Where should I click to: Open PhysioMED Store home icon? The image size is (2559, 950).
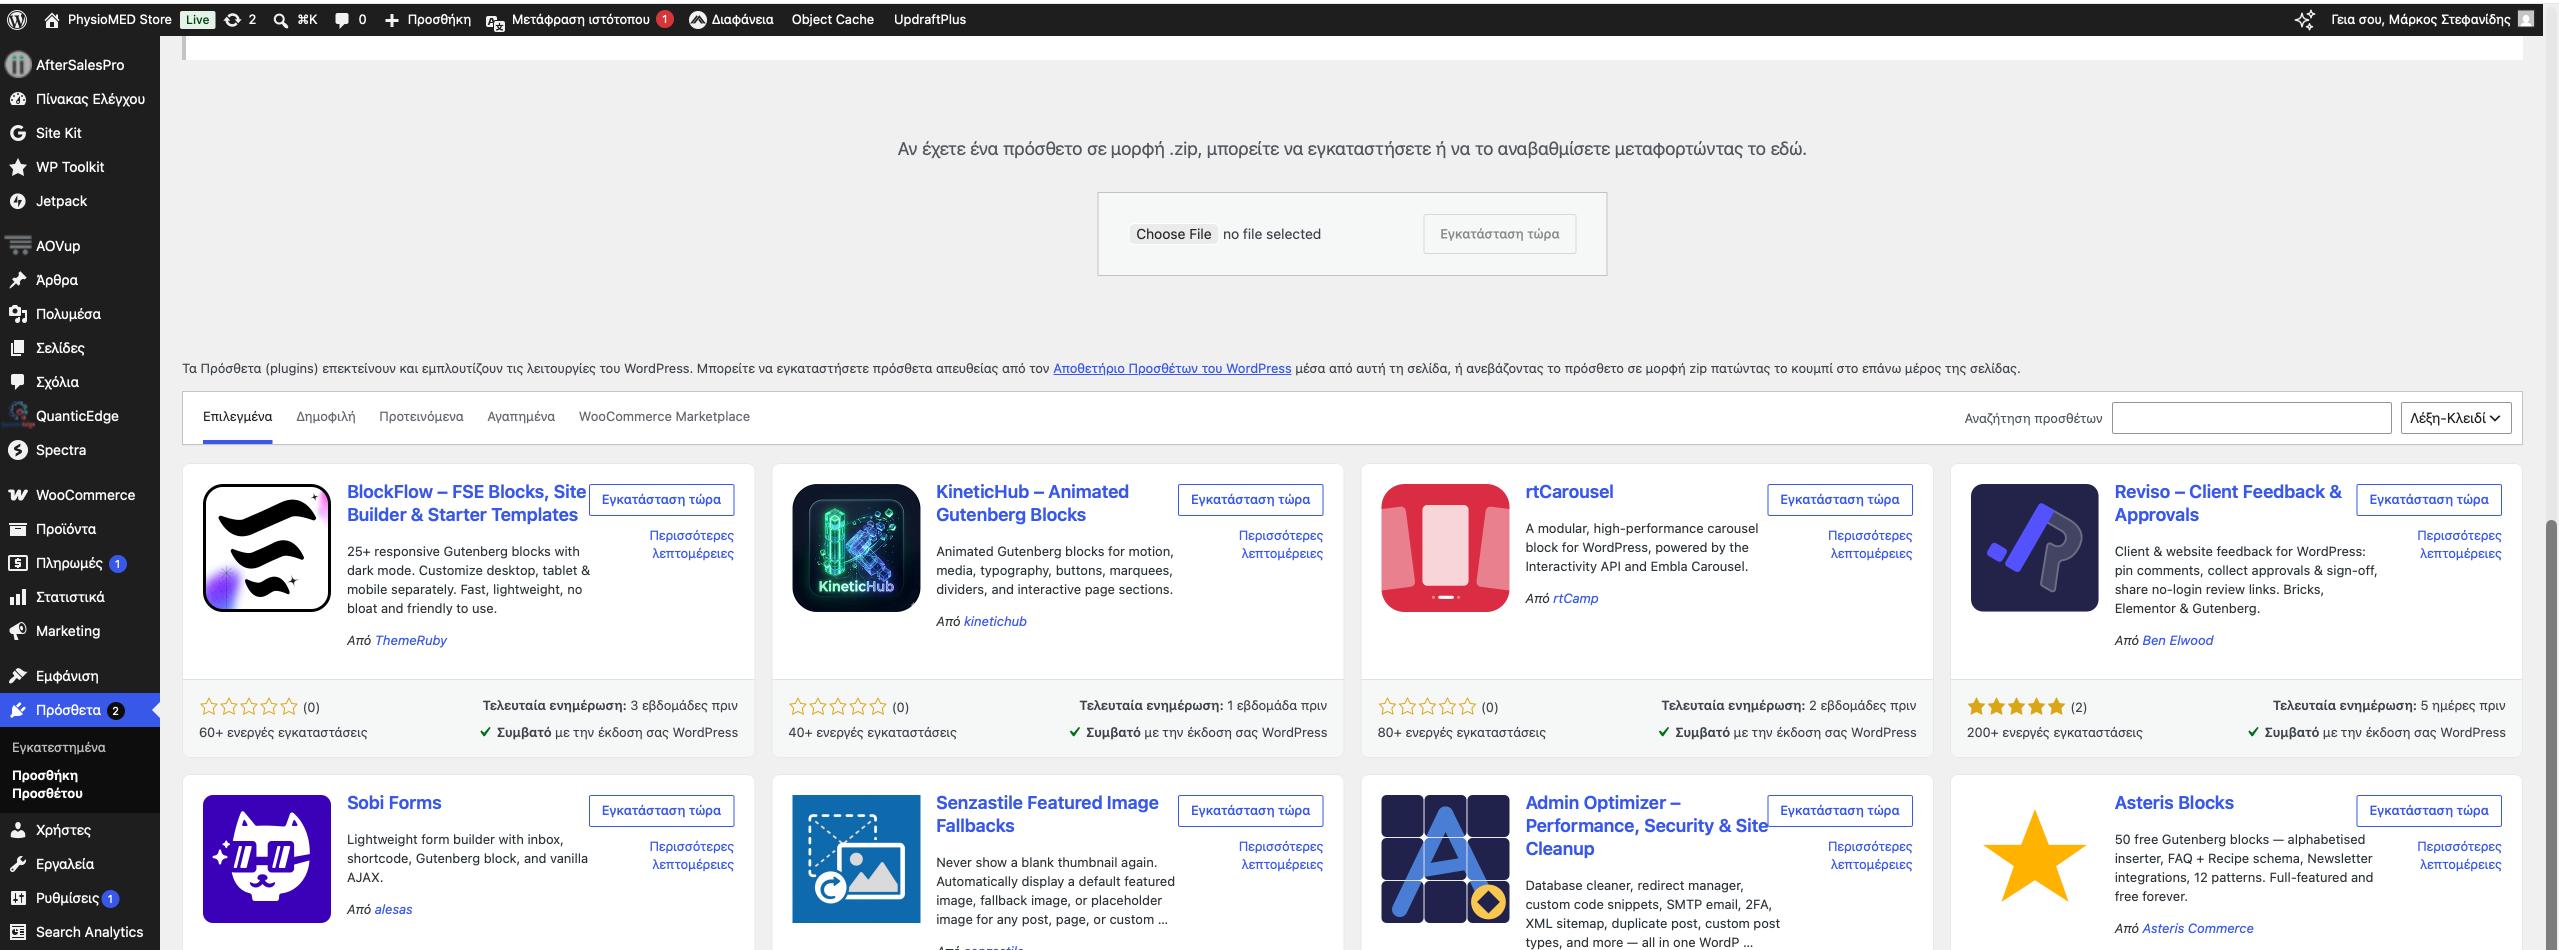pos(52,19)
